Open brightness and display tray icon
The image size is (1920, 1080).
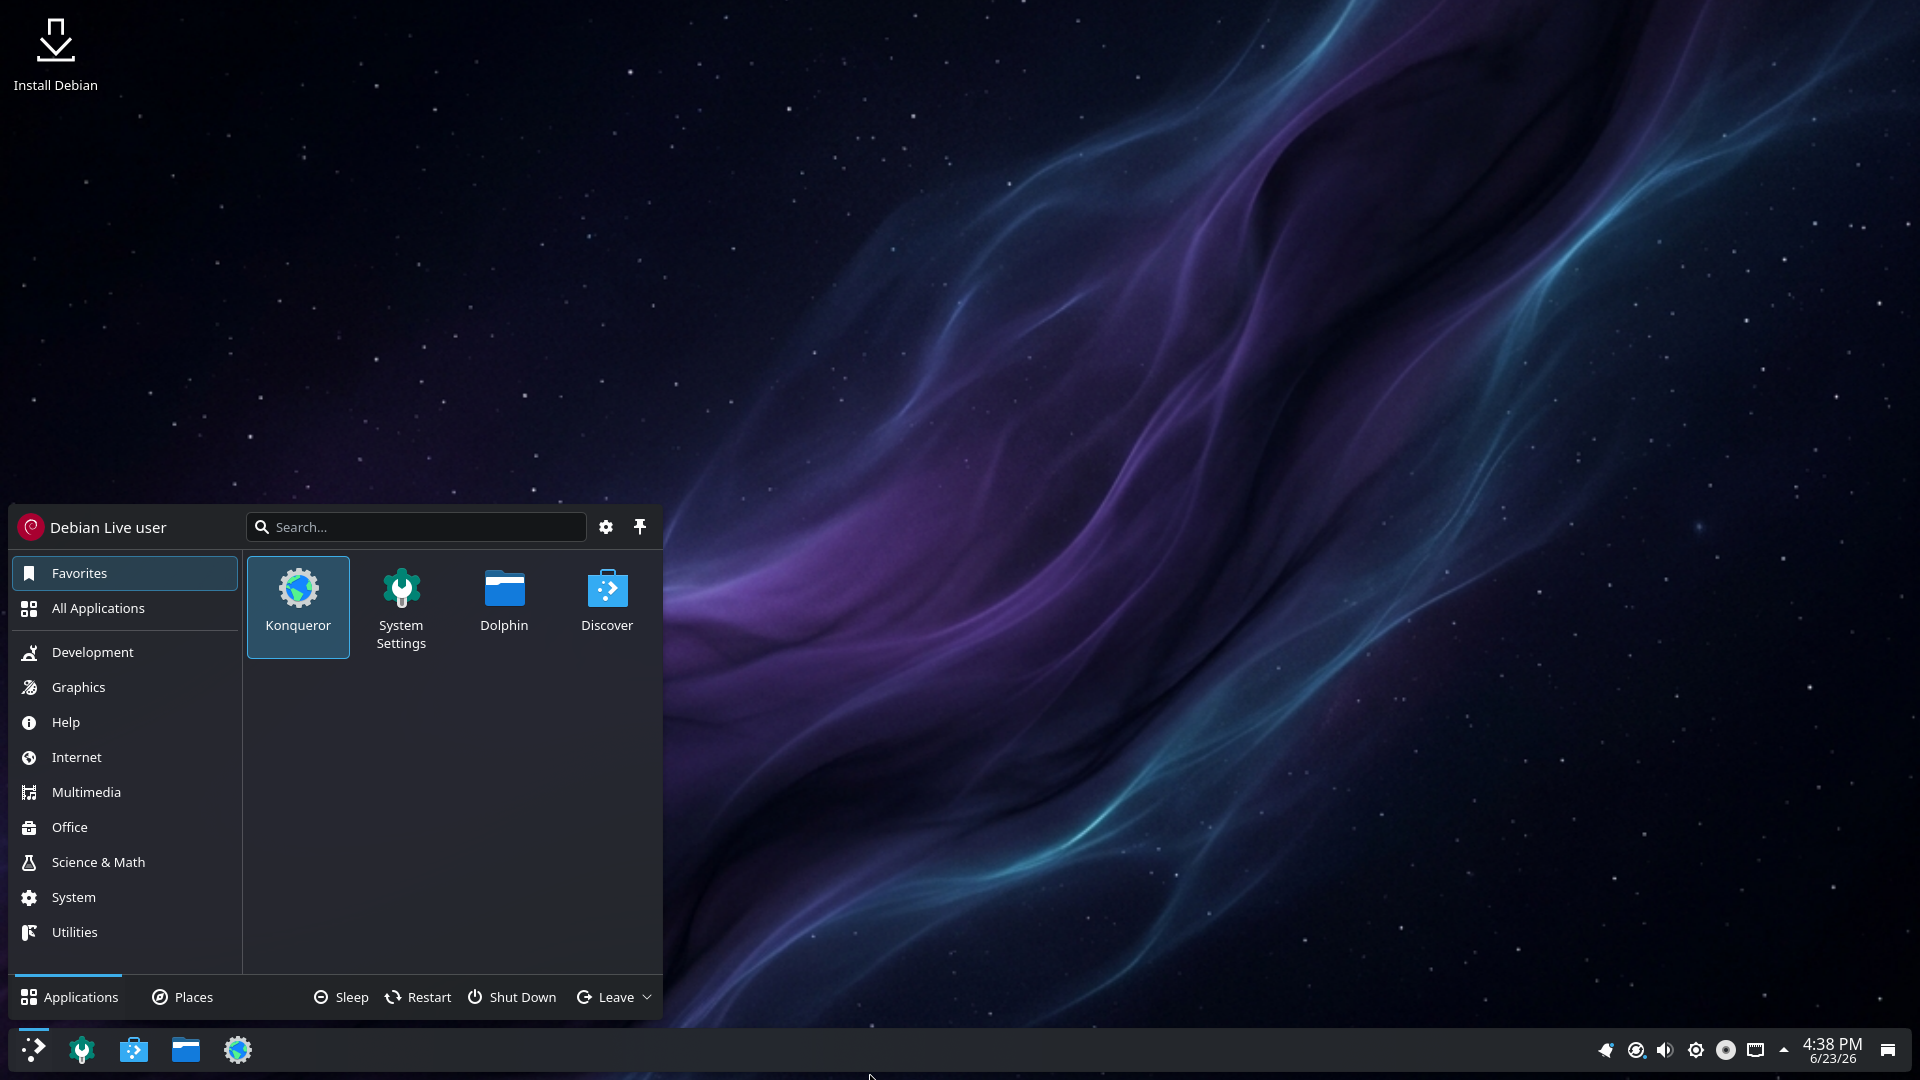[x=1696, y=1050]
